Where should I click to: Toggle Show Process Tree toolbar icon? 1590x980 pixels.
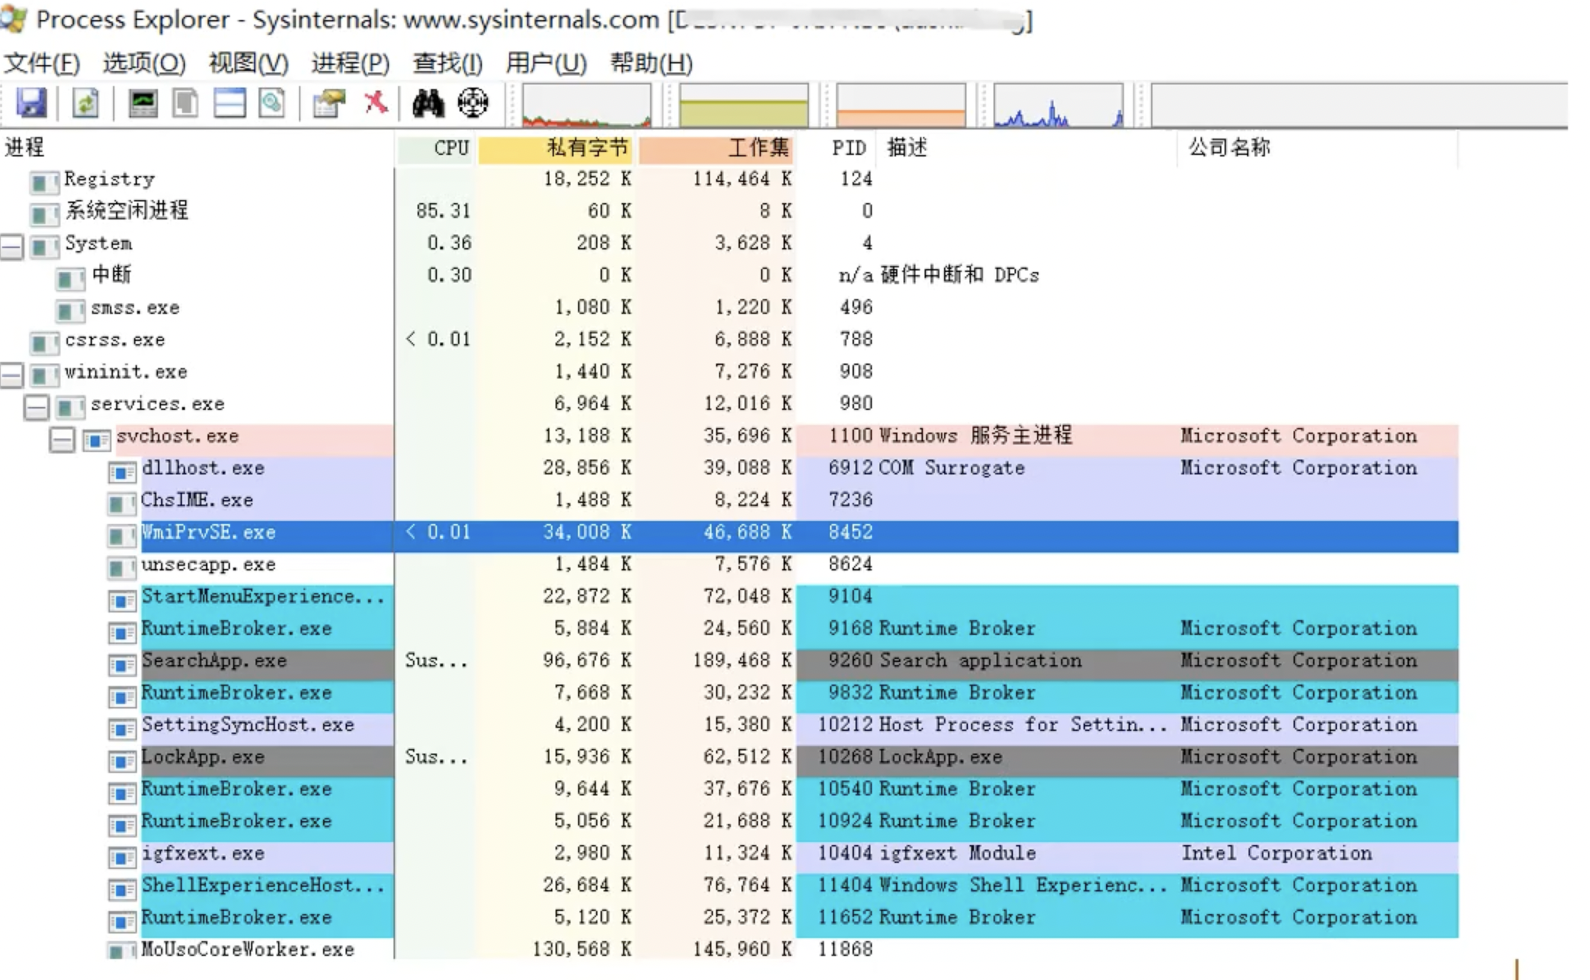coord(185,103)
